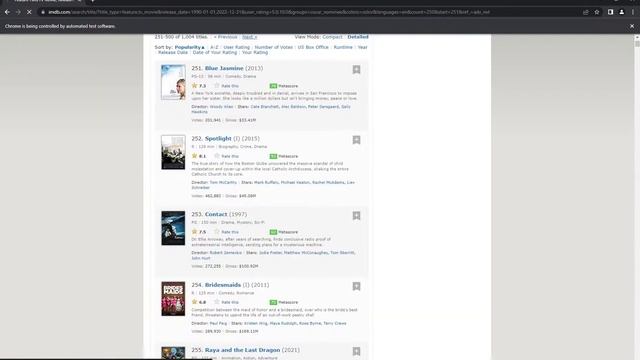
Task: Sort results by Release Date
Action: click(173, 53)
